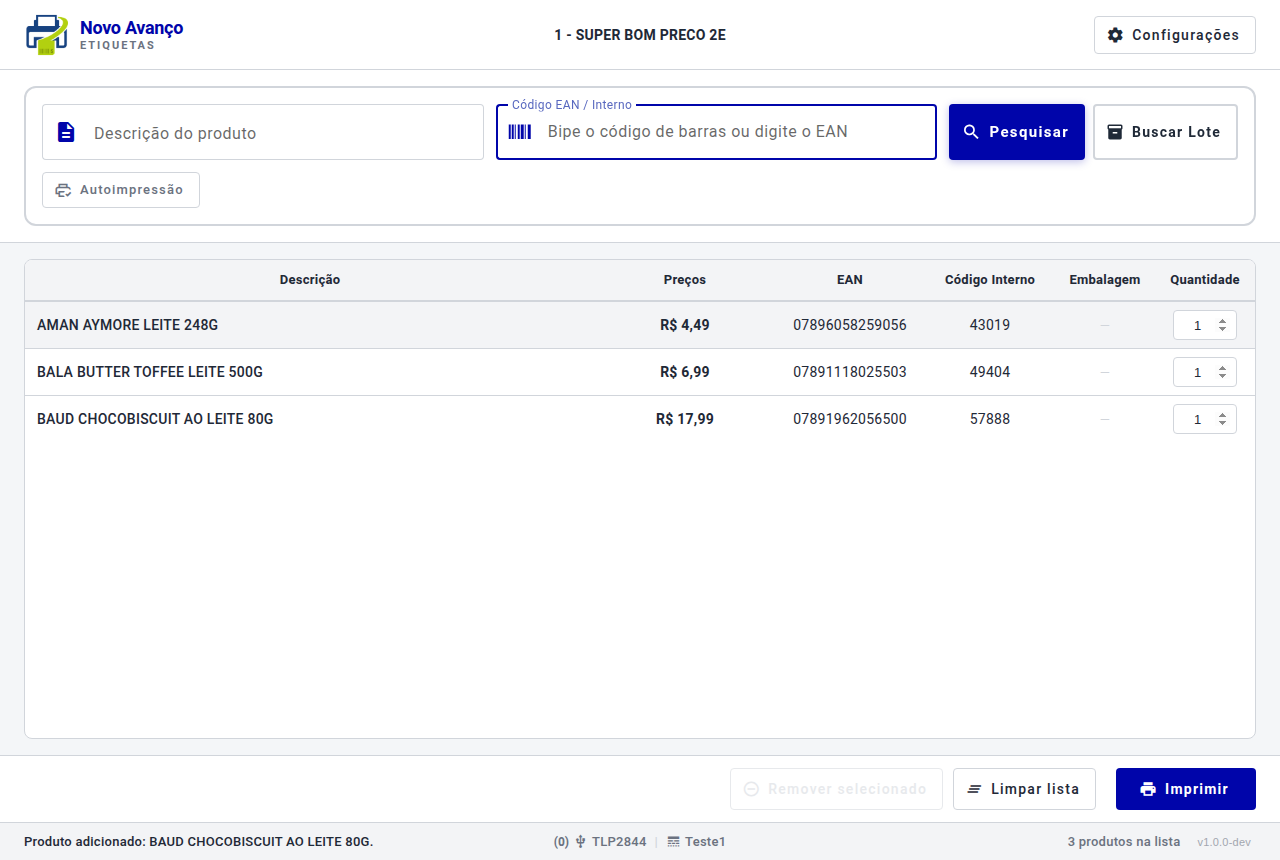
Task: Clear the list with Limpar lista
Action: (x=1024, y=789)
